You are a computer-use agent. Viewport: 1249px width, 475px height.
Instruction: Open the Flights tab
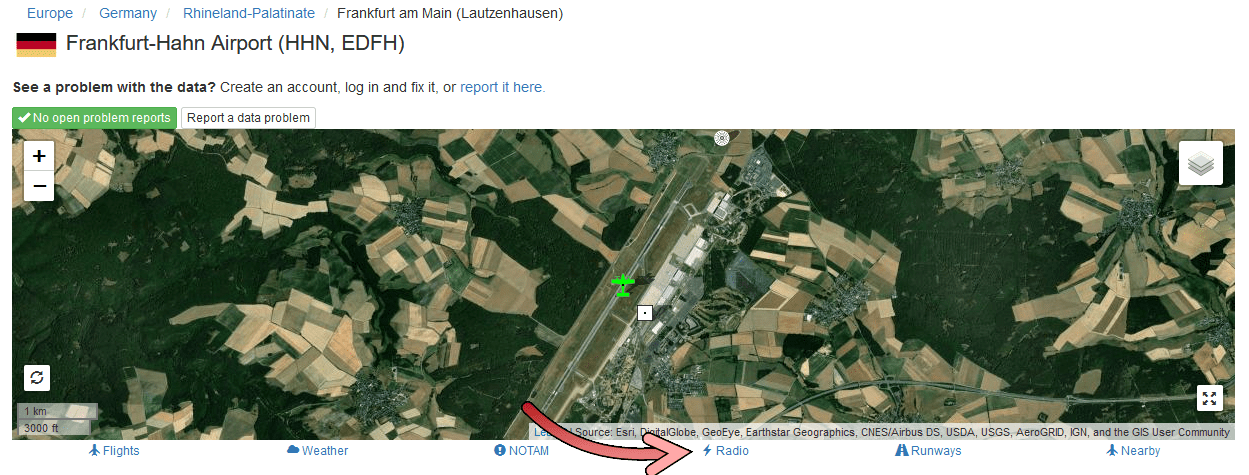[x=114, y=451]
